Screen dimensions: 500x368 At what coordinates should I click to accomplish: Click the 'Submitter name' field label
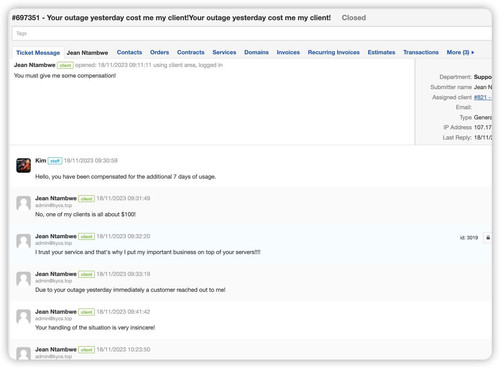tap(451, 87)
